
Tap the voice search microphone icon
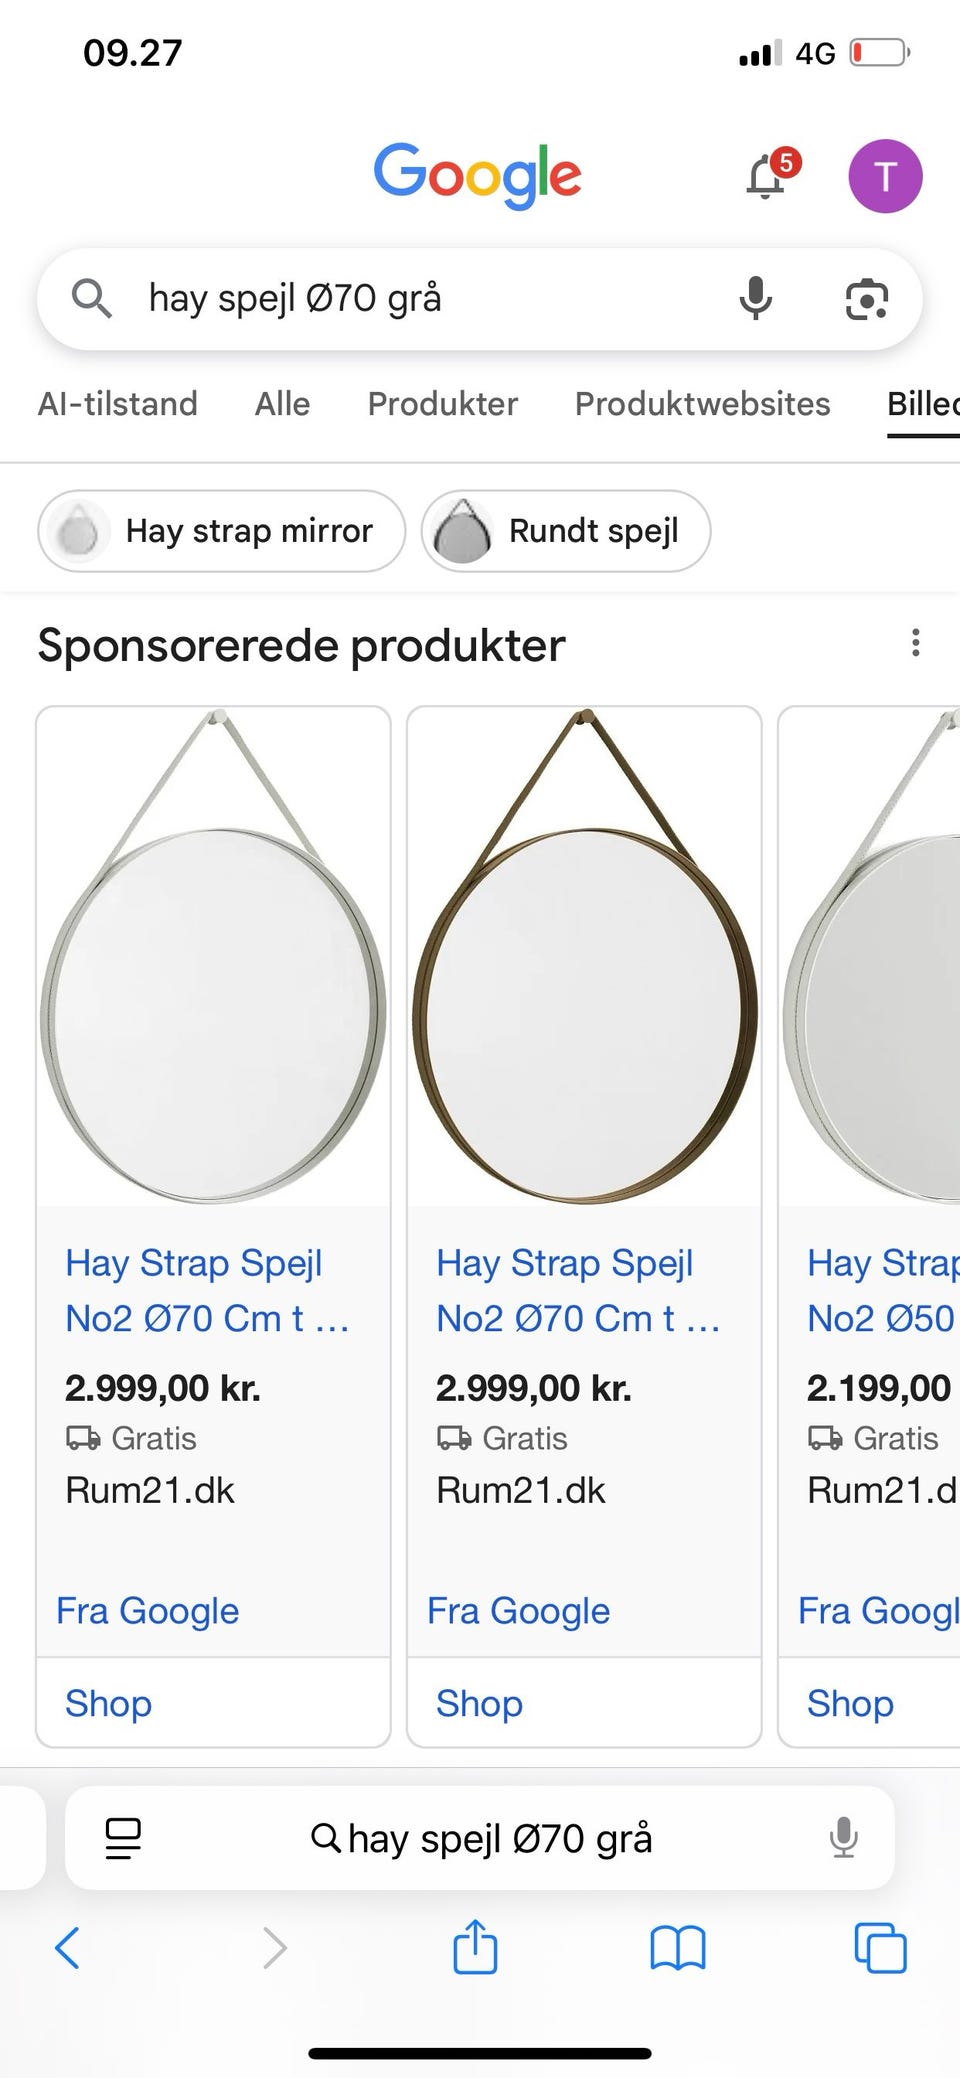755,298
